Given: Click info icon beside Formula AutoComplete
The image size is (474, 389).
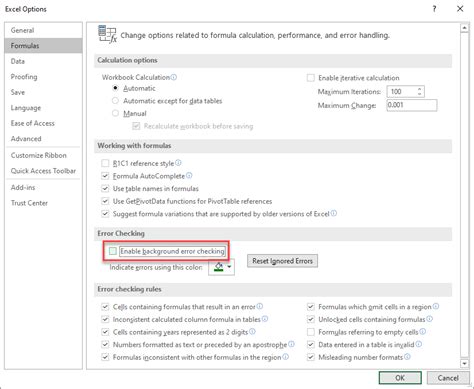Looking at the screenshot, I should [x=189, y=175].
